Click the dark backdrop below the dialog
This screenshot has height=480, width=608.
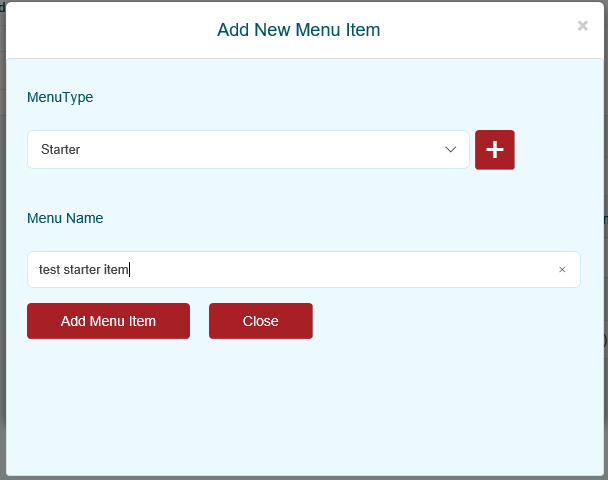point(300,477)
